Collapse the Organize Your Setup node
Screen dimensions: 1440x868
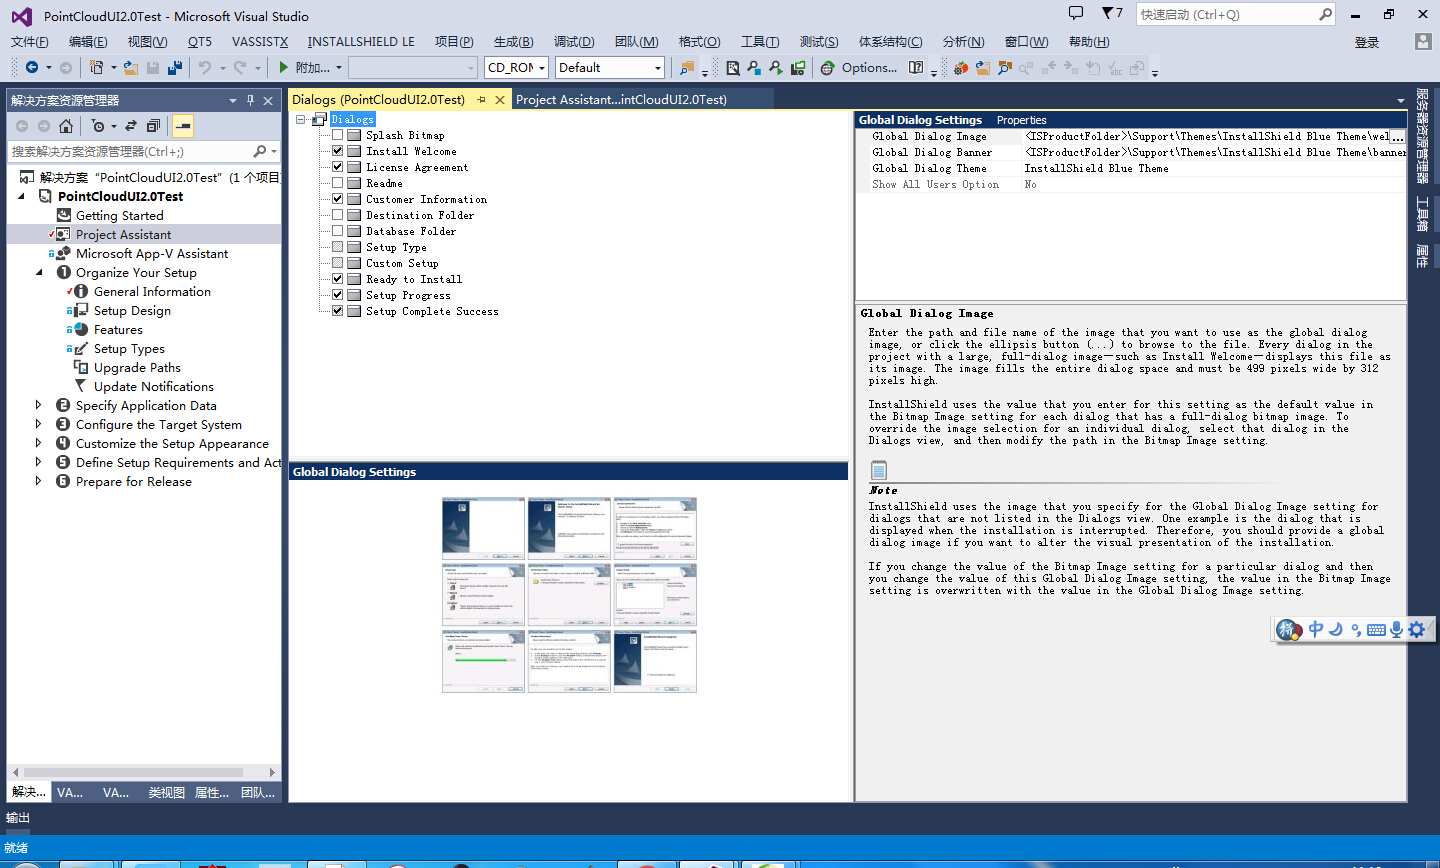(40, 272)
